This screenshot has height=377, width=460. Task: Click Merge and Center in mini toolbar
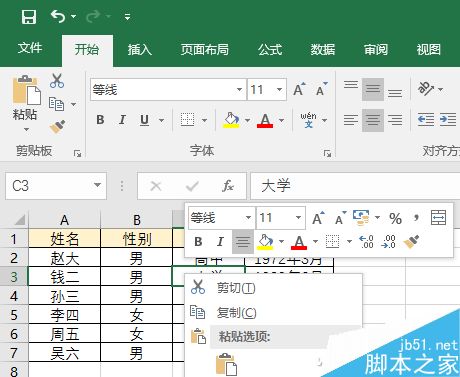coord(439,218)
